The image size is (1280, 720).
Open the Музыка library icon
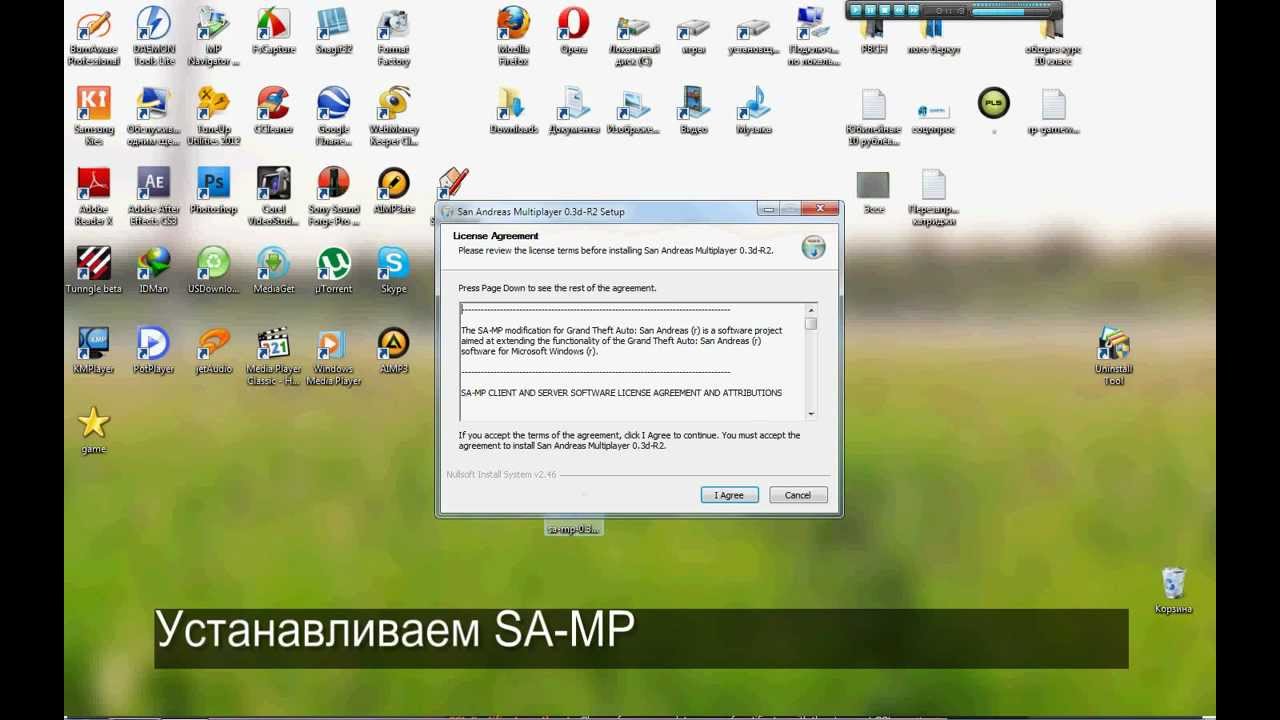click(753, 110)
